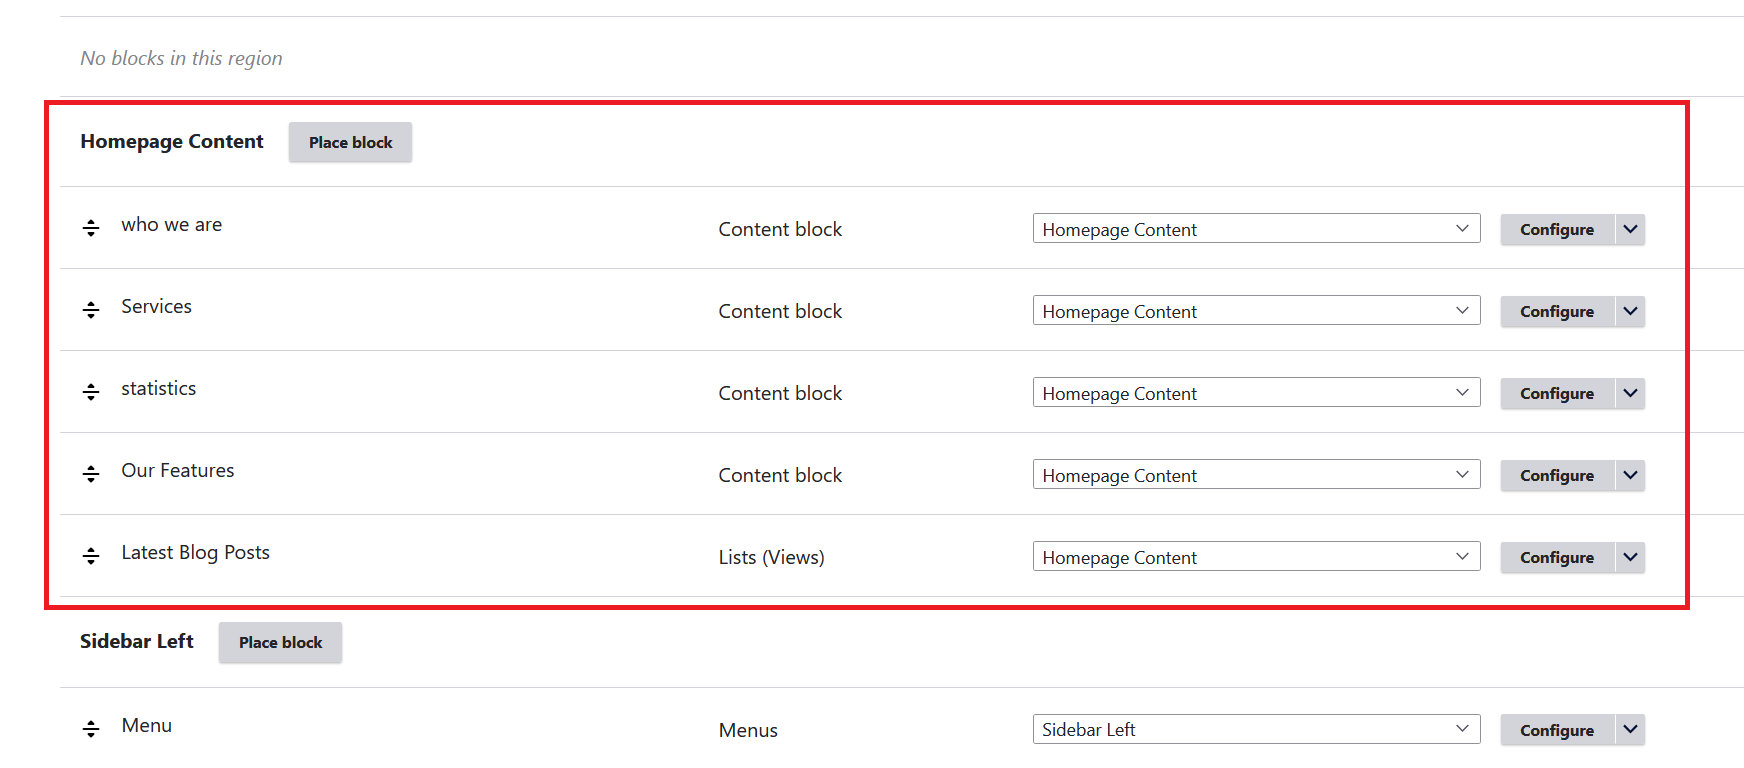Place block in Homepage Content region
Screen dimensions: 1744x768
(x=350, y=142)
